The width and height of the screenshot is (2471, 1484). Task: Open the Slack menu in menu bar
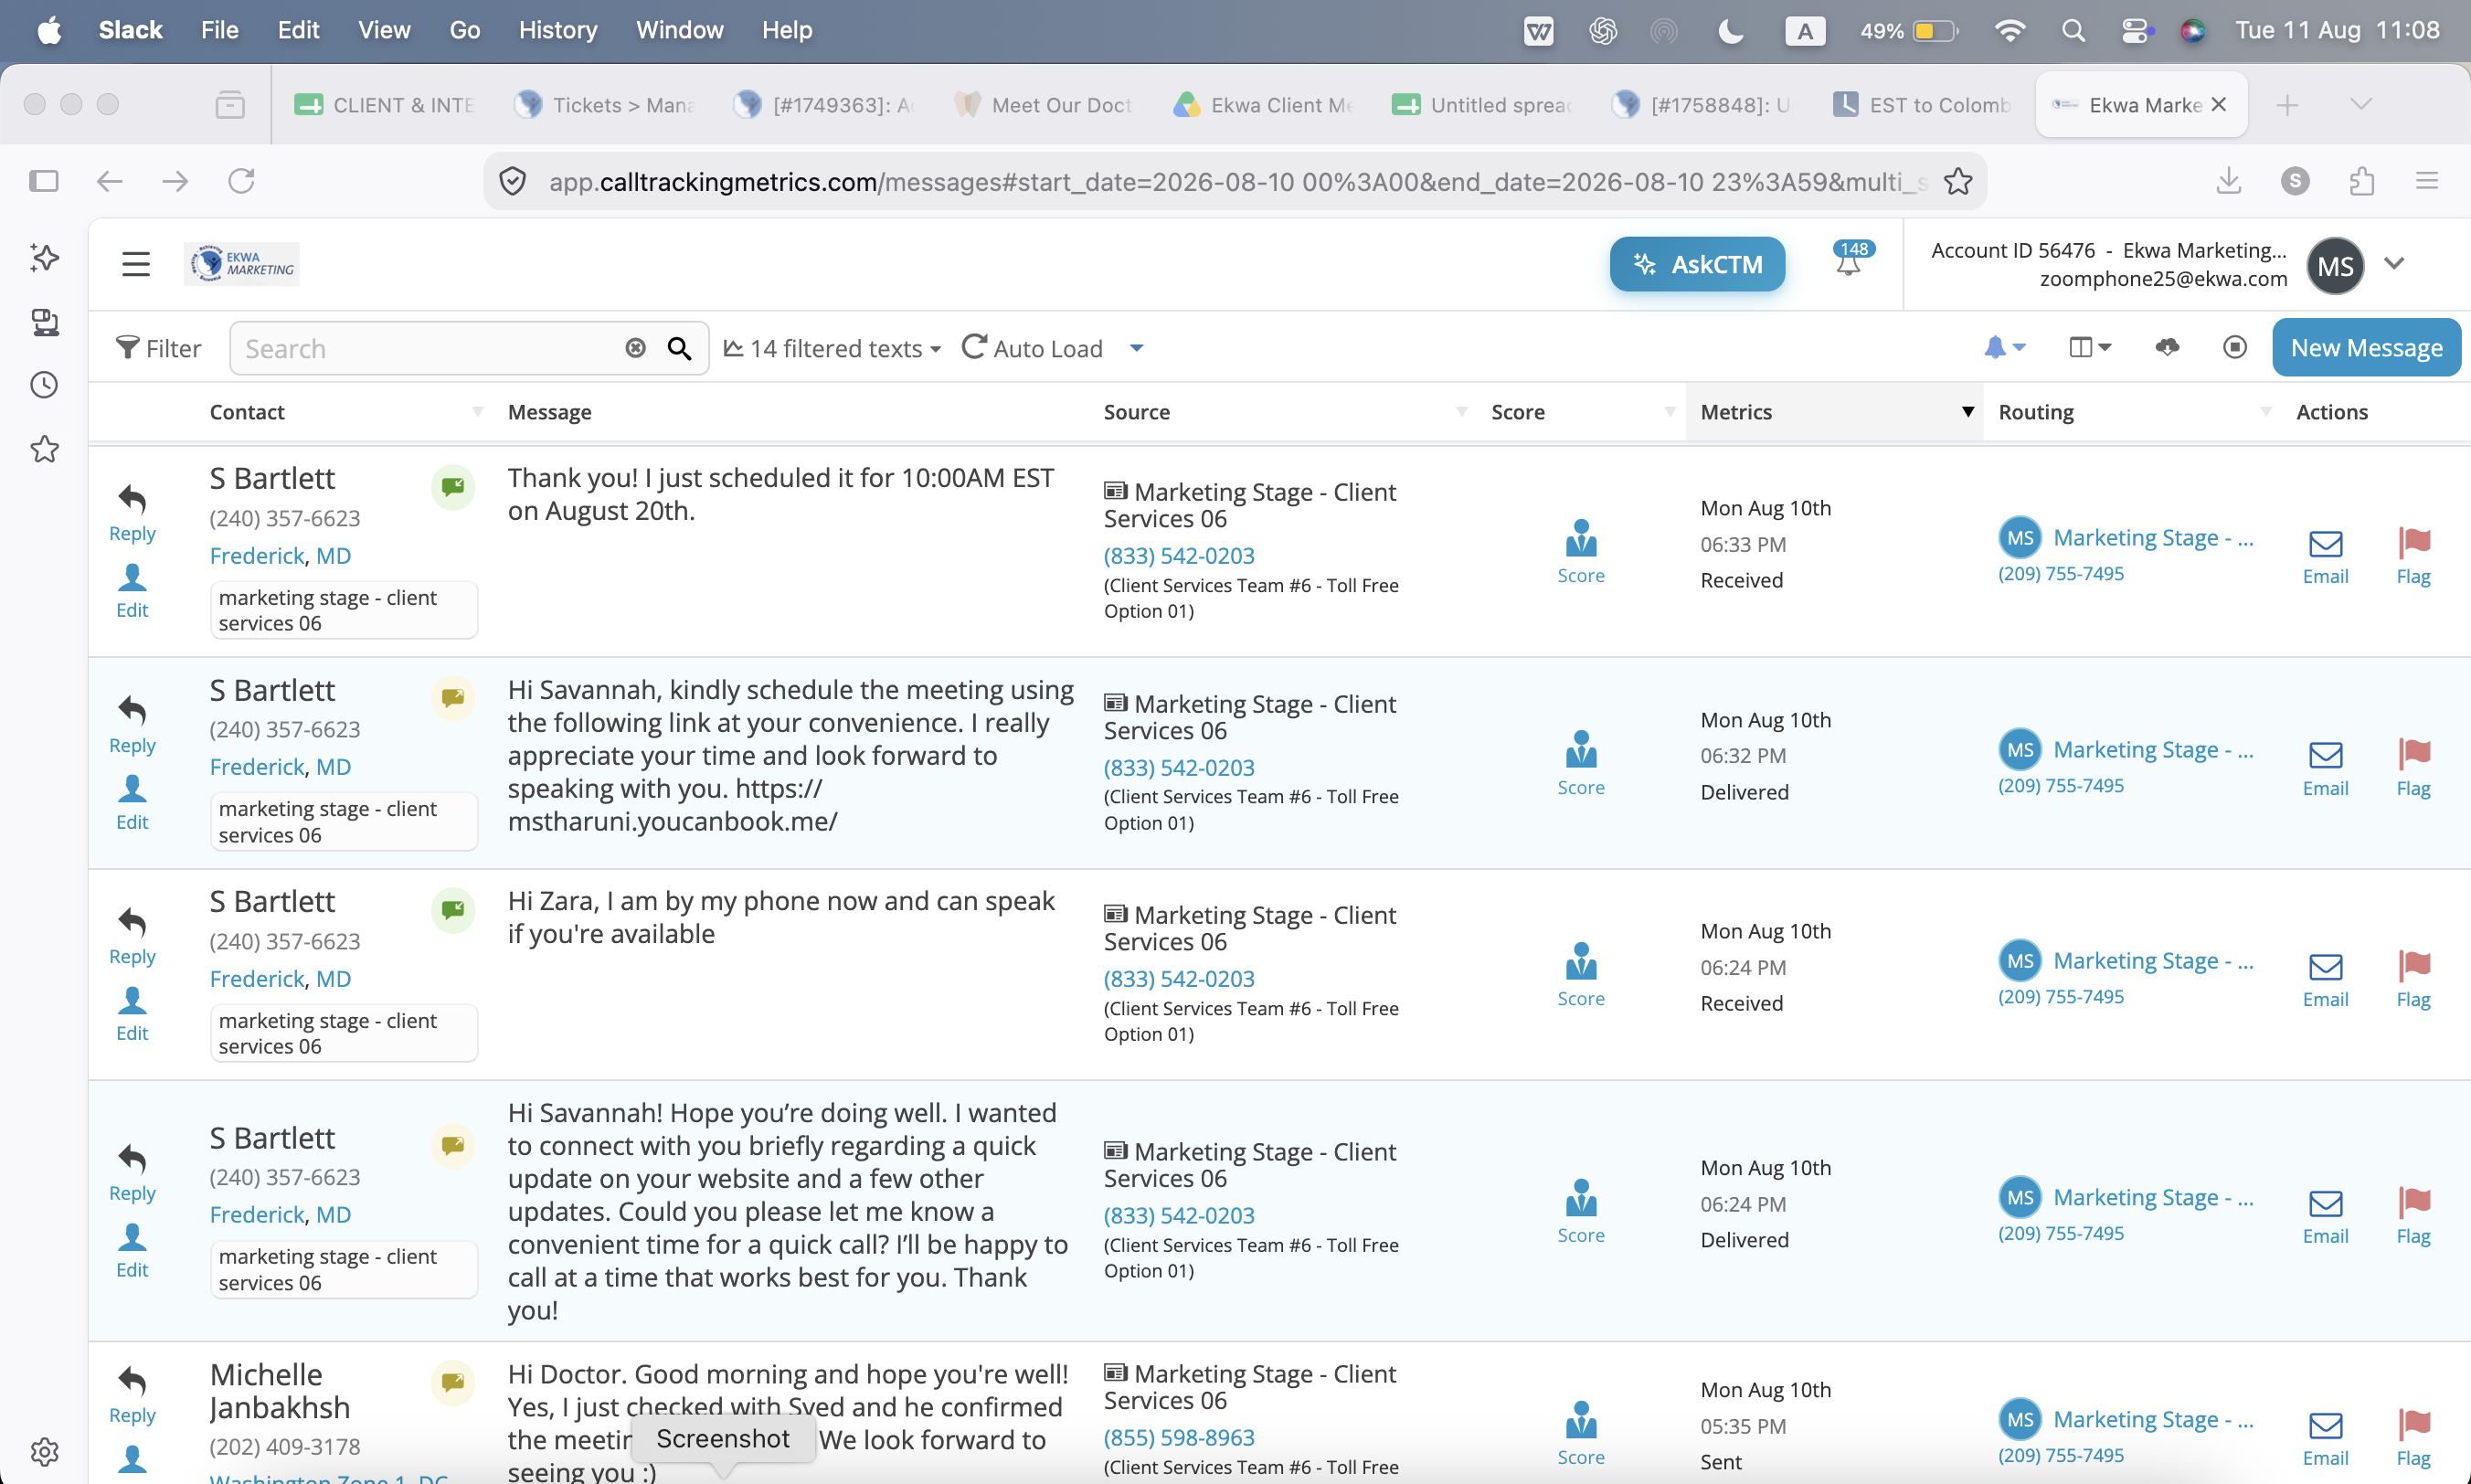[x=130, y=30]
